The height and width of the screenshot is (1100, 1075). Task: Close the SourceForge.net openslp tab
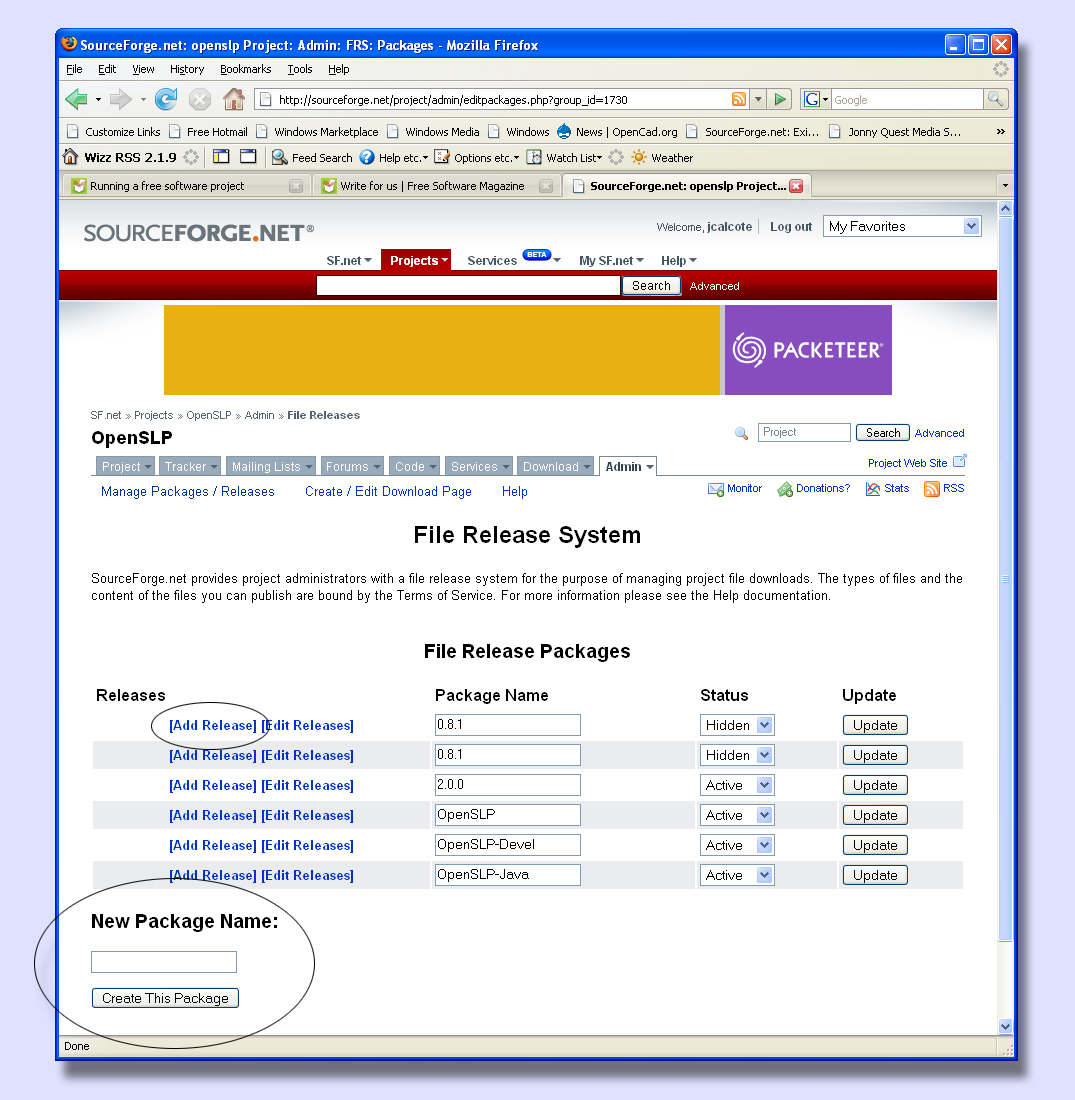click(796, 186)
